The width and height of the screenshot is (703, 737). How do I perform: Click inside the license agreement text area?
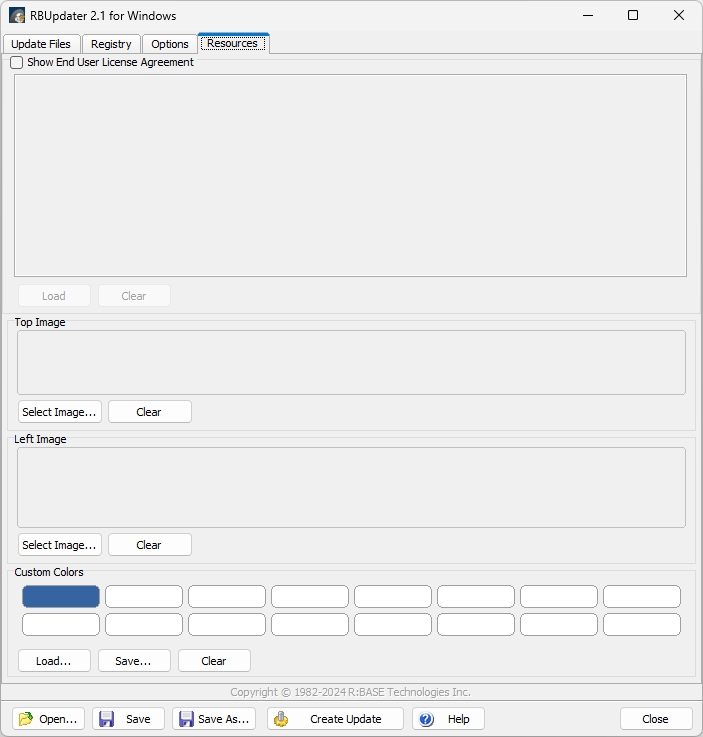tap(351, 175)
